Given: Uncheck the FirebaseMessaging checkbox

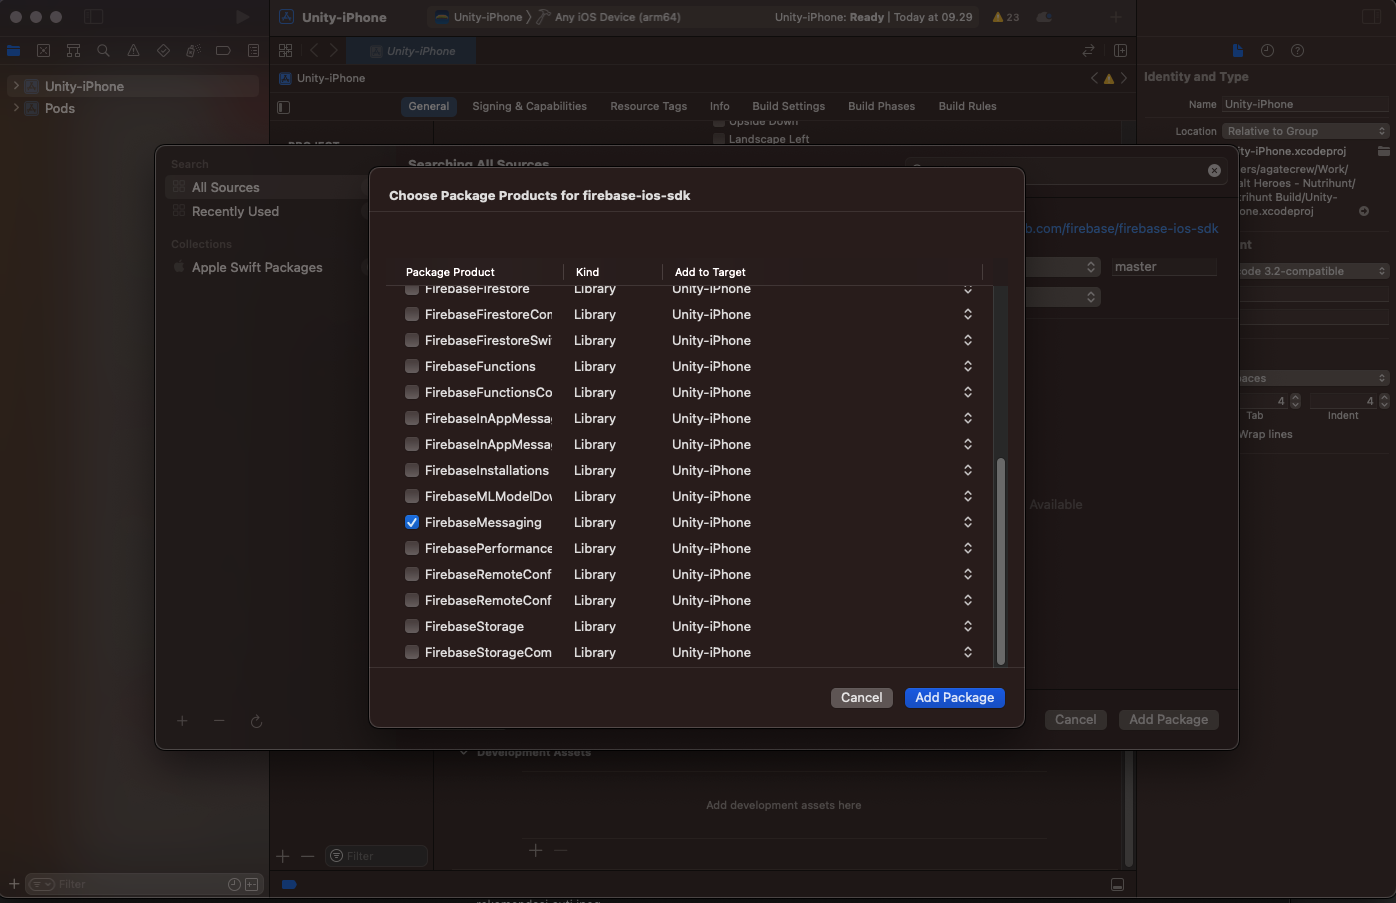Looking at the screenshot, I should tap(412, 522).
